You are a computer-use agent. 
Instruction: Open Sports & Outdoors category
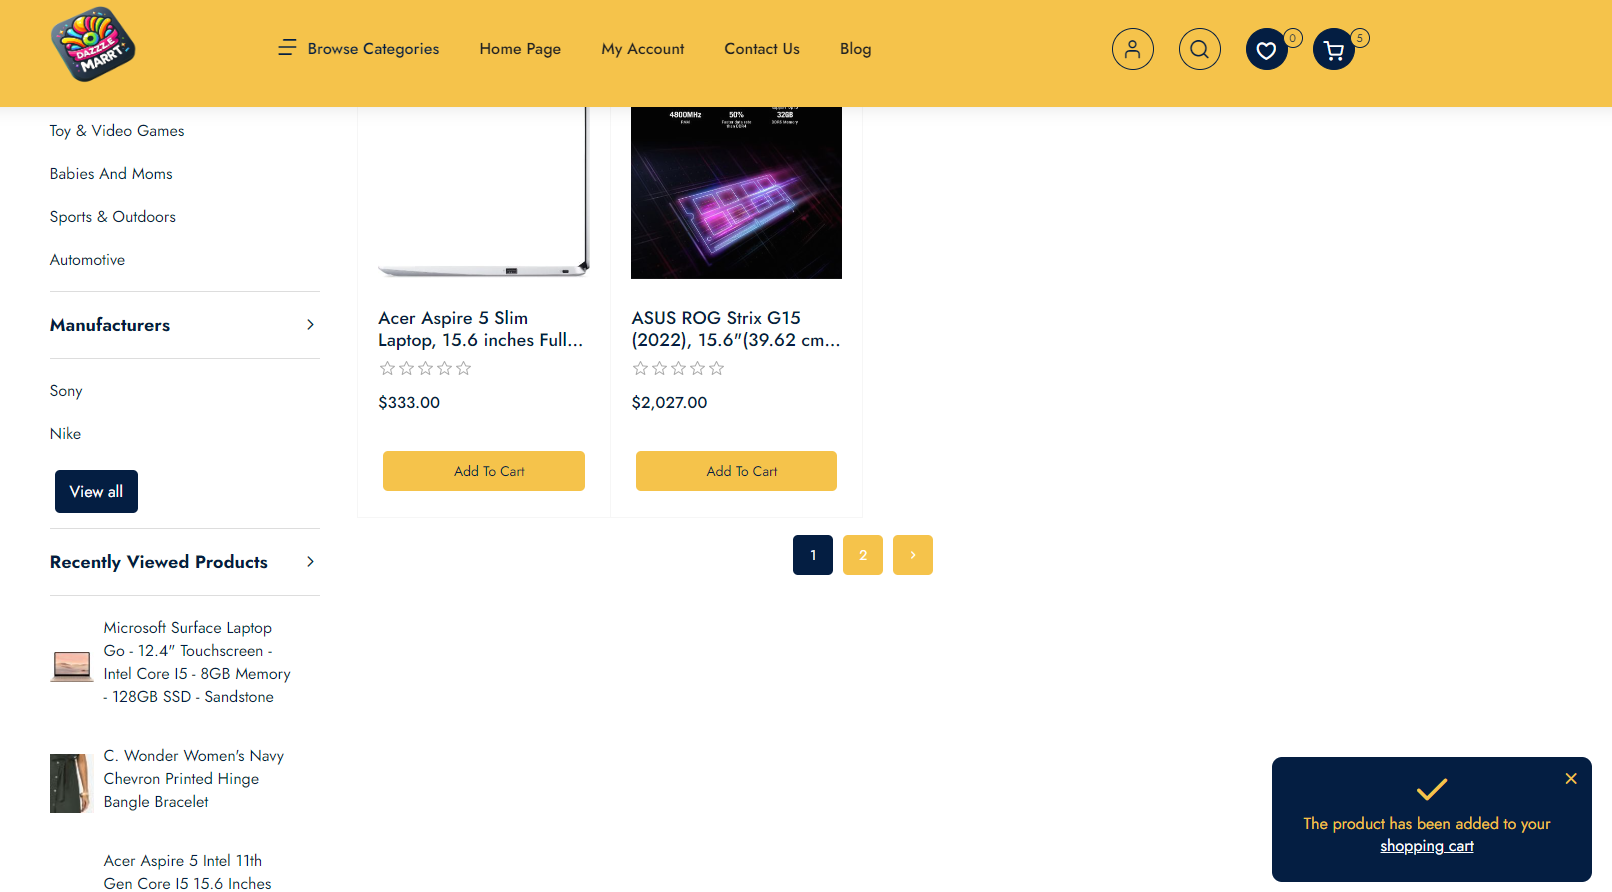pos(113,217)
